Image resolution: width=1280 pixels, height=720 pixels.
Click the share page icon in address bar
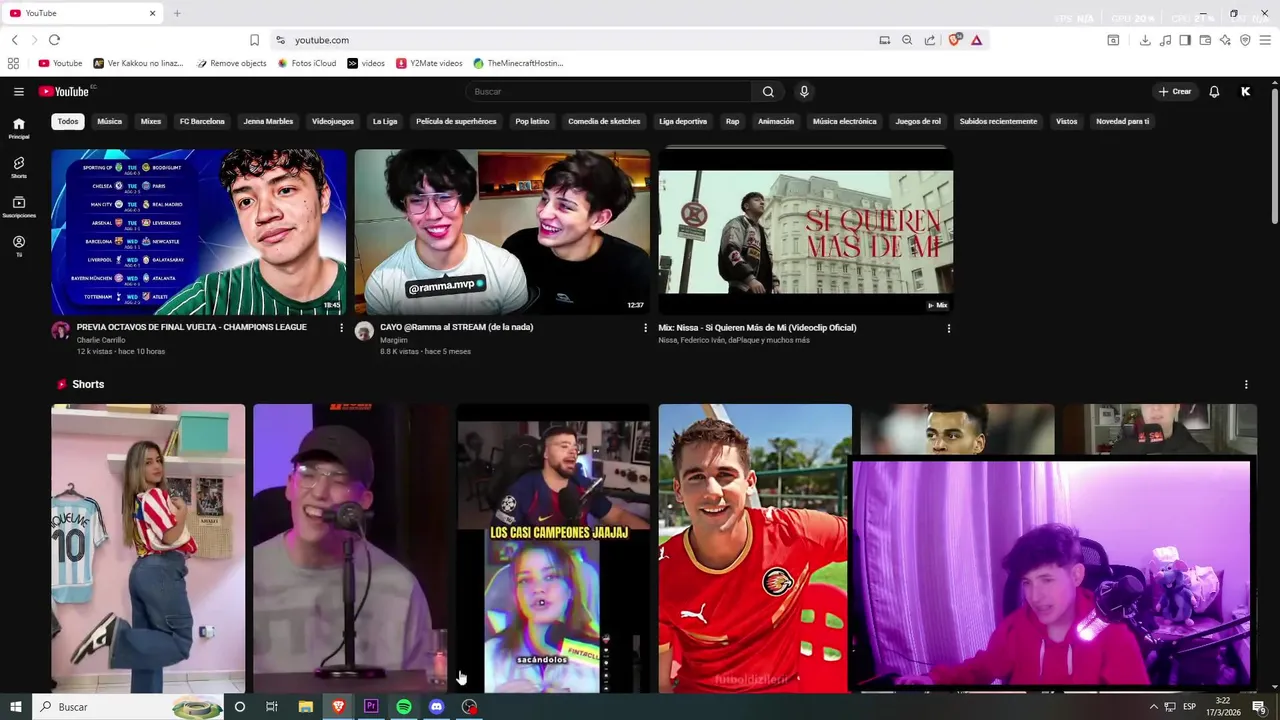coord(930,40)
